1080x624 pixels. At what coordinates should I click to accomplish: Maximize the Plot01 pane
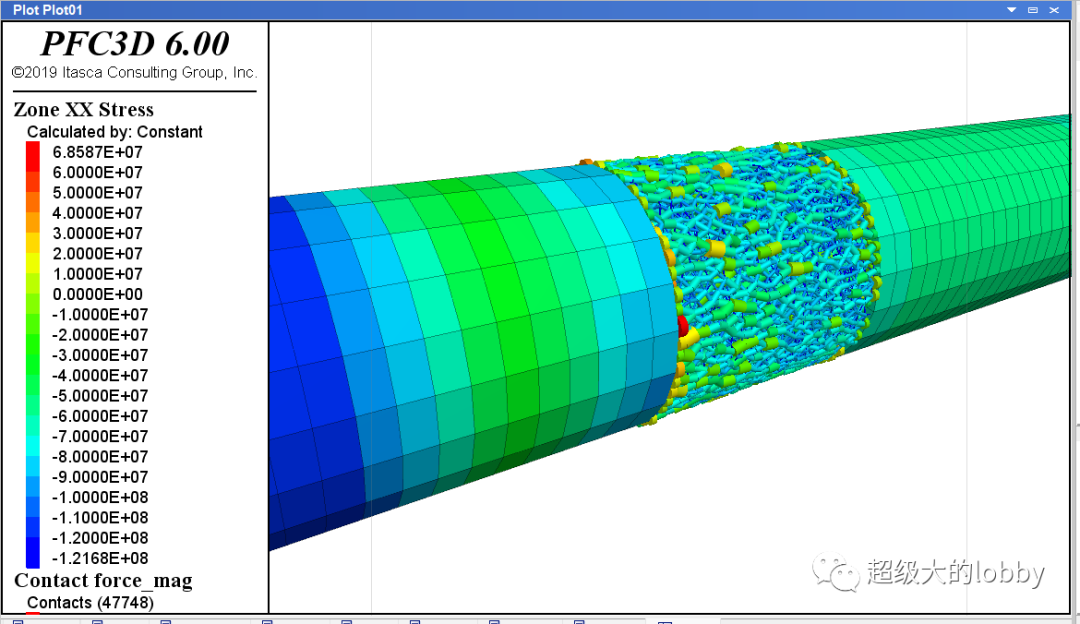[1032, 10]
